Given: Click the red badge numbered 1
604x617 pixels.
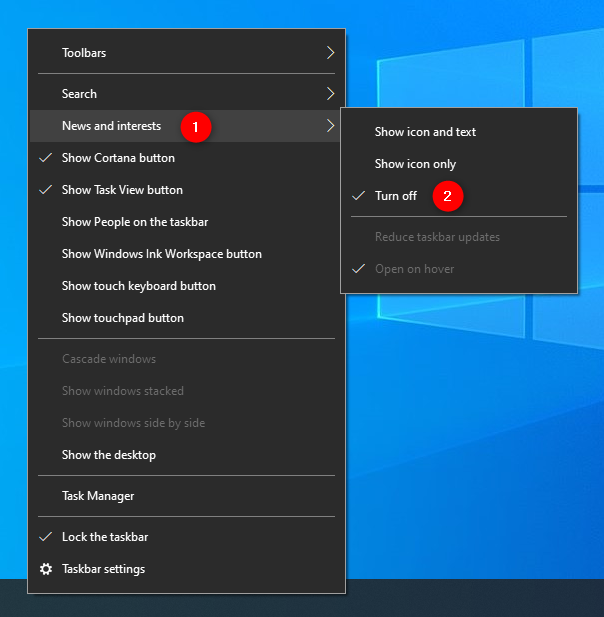Looking at the screenshot, I should [195, 127].
